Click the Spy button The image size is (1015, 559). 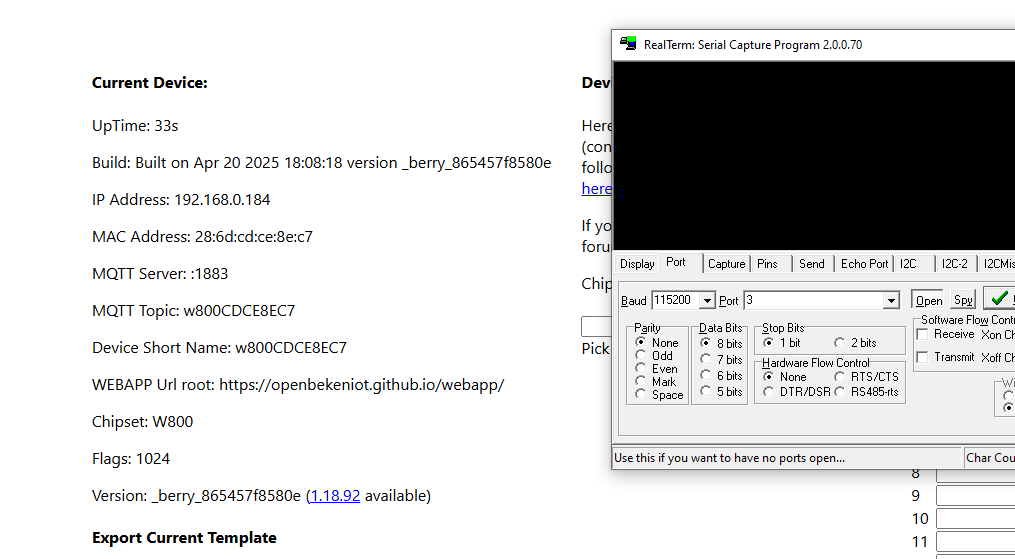pyautogui.click(x=963, y=300)
